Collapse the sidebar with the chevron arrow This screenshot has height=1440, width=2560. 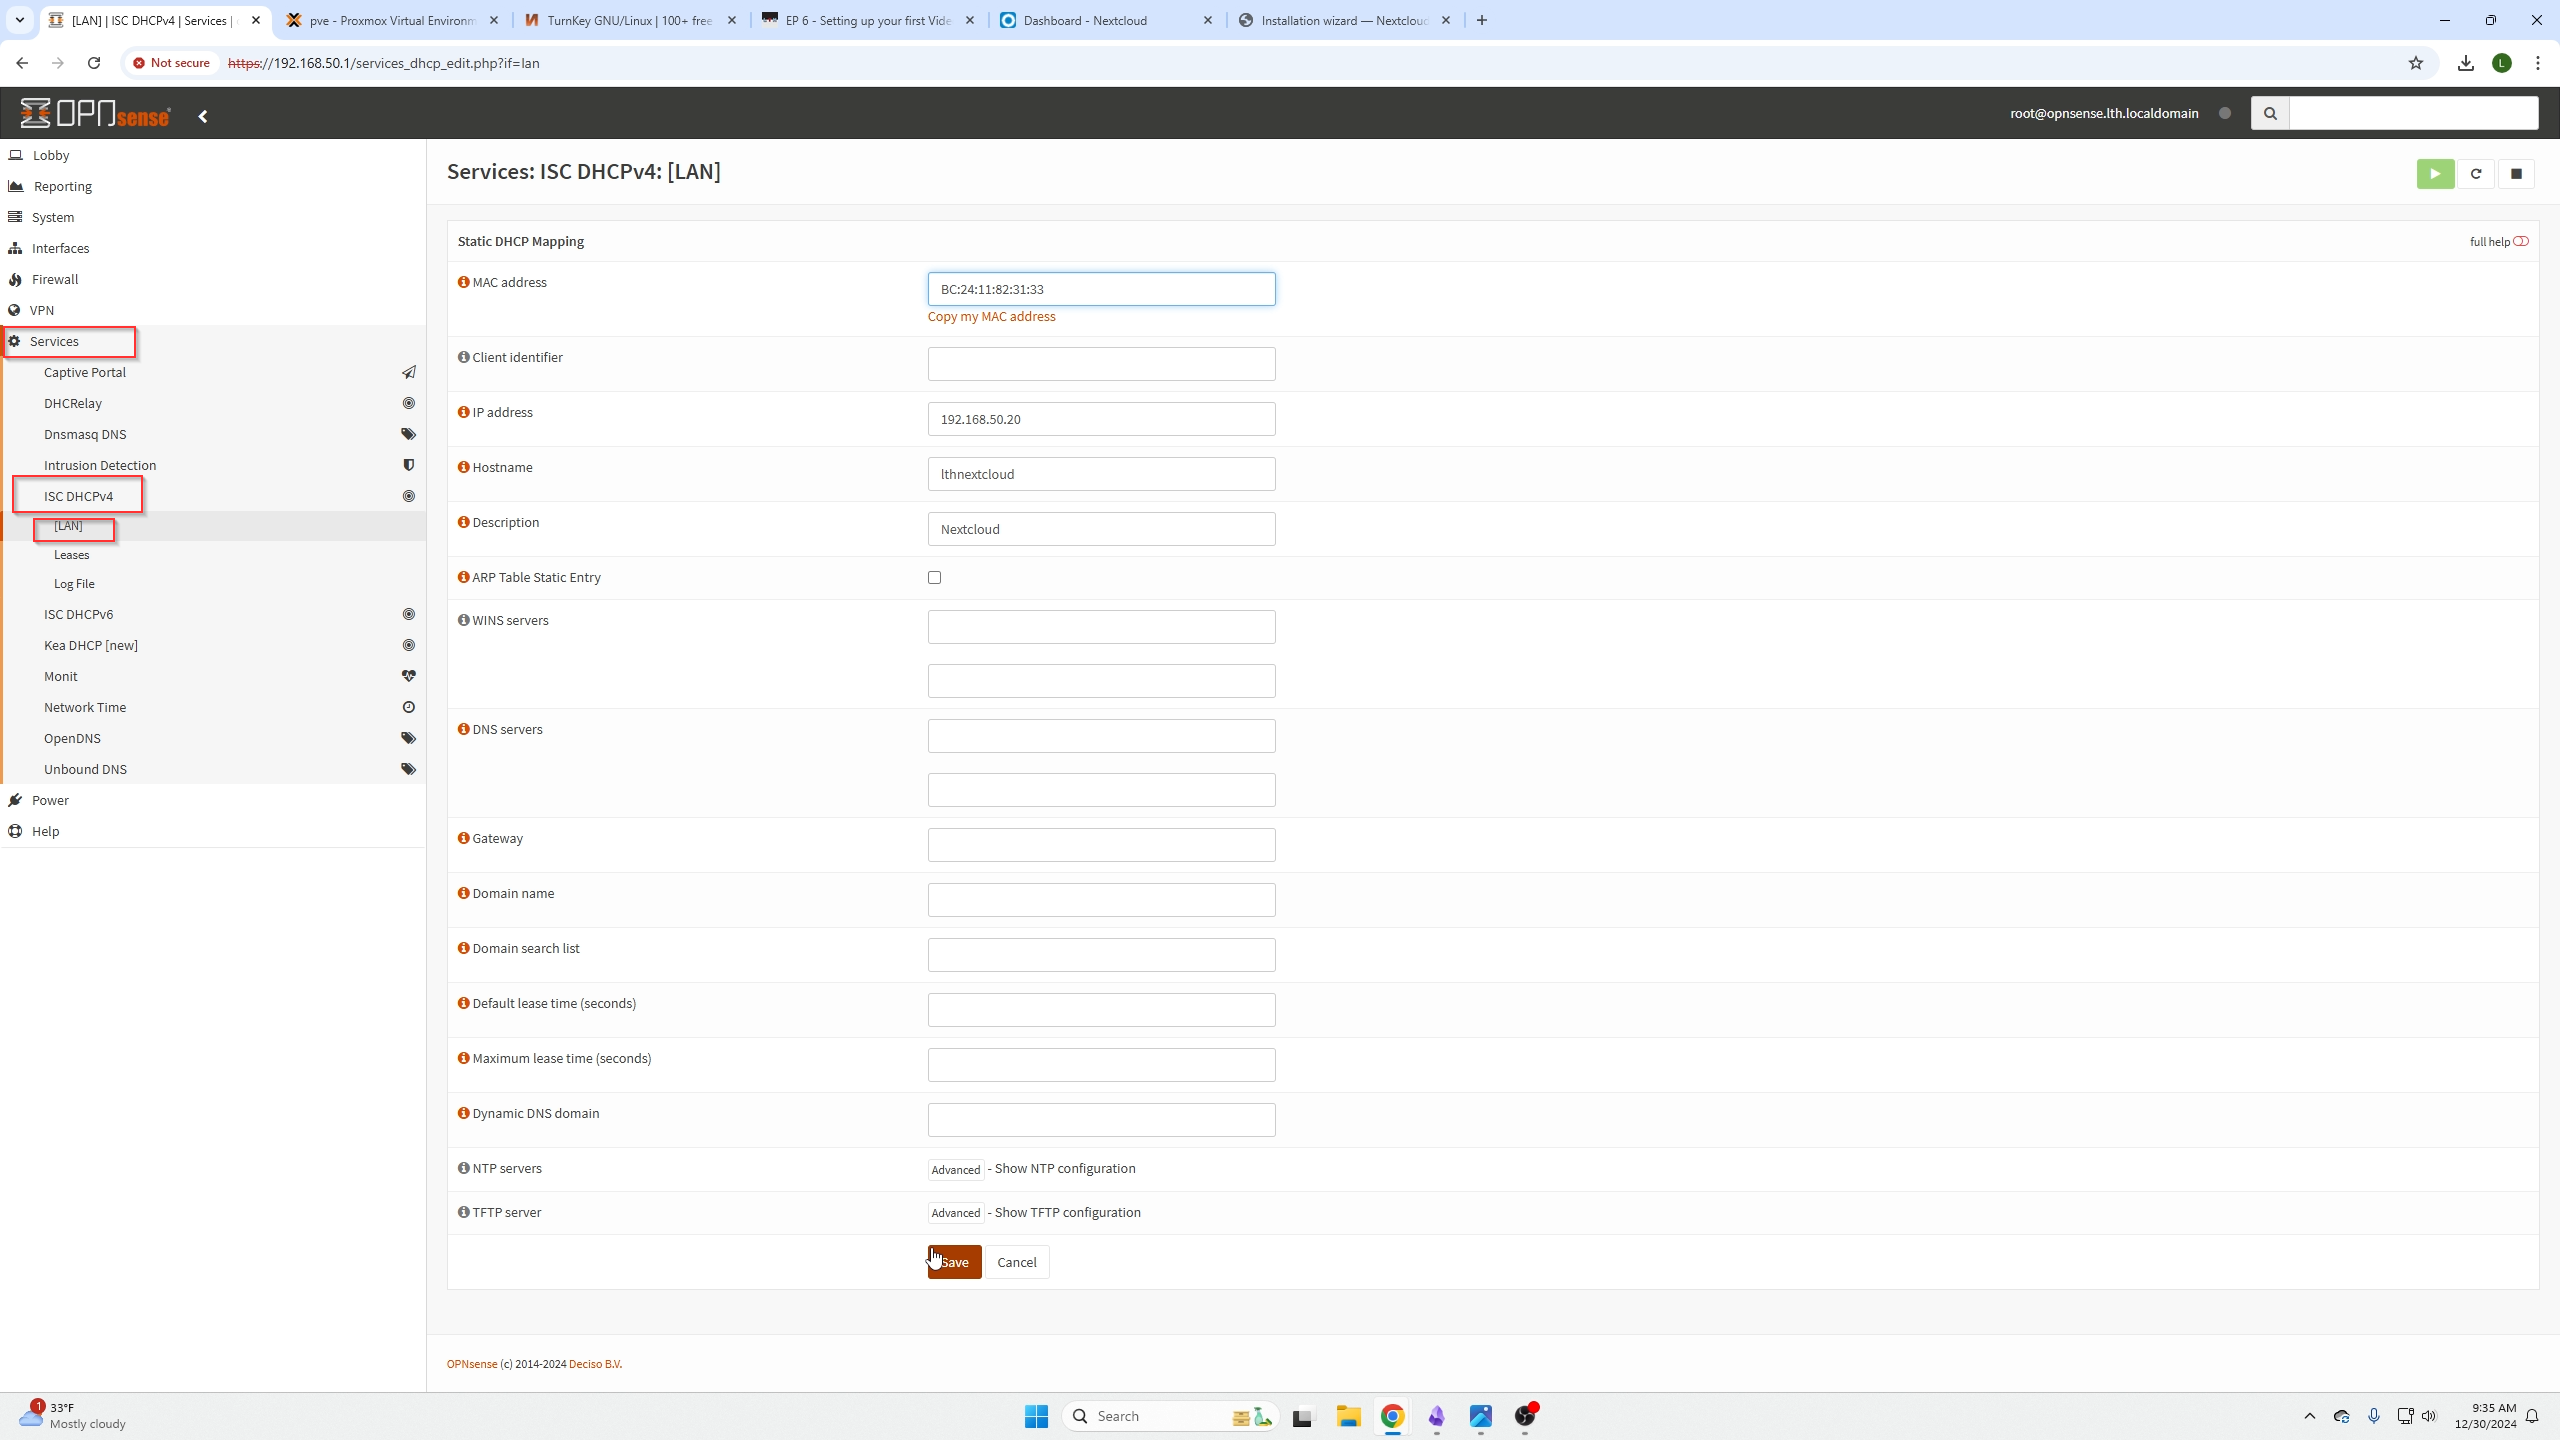[x=203, y=116]
